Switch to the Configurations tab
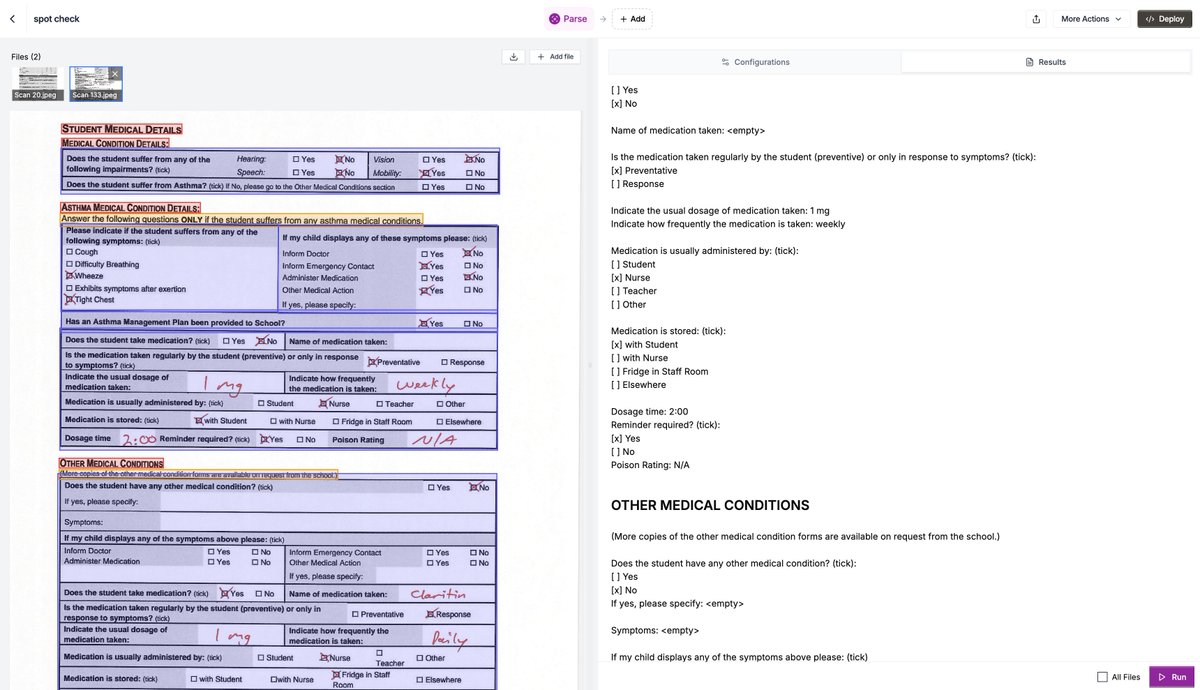 coord(755,60)
